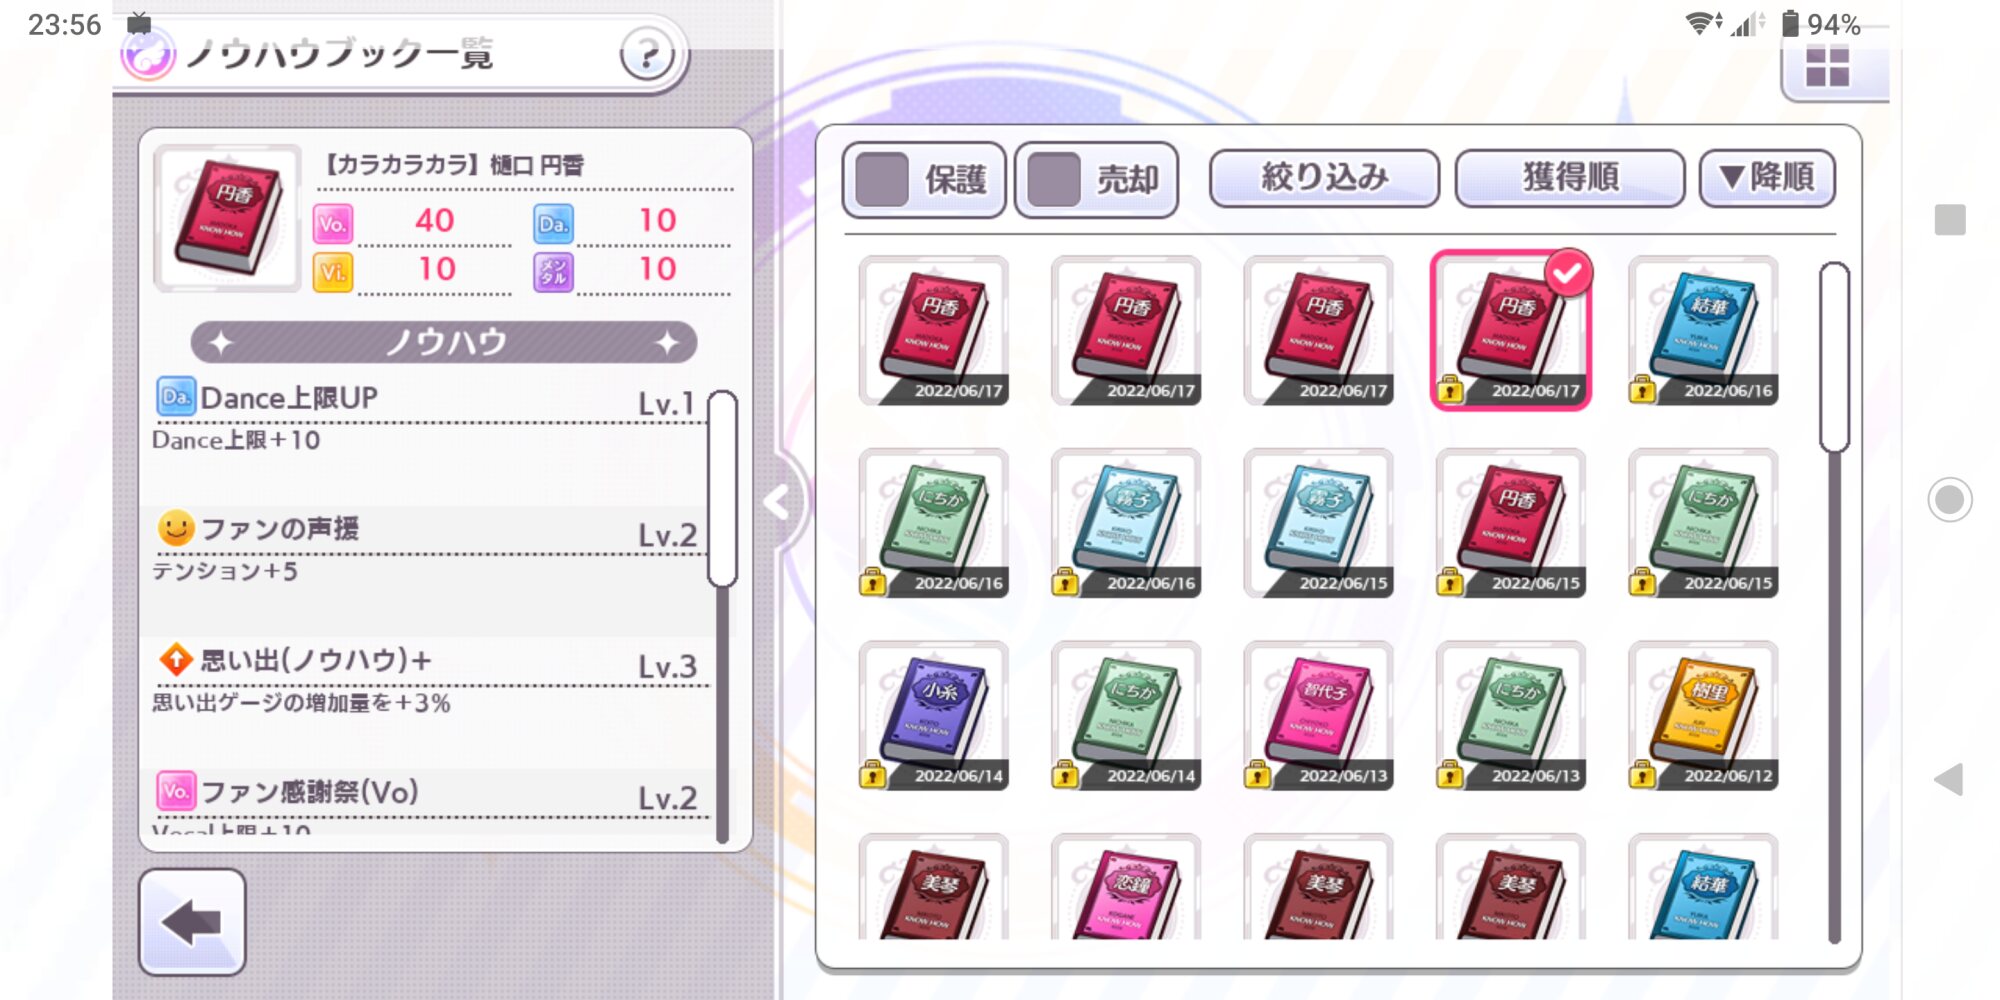Open the help question mark icon
The width and height of the screenshot is (2000, 1000).
(648, 53)
